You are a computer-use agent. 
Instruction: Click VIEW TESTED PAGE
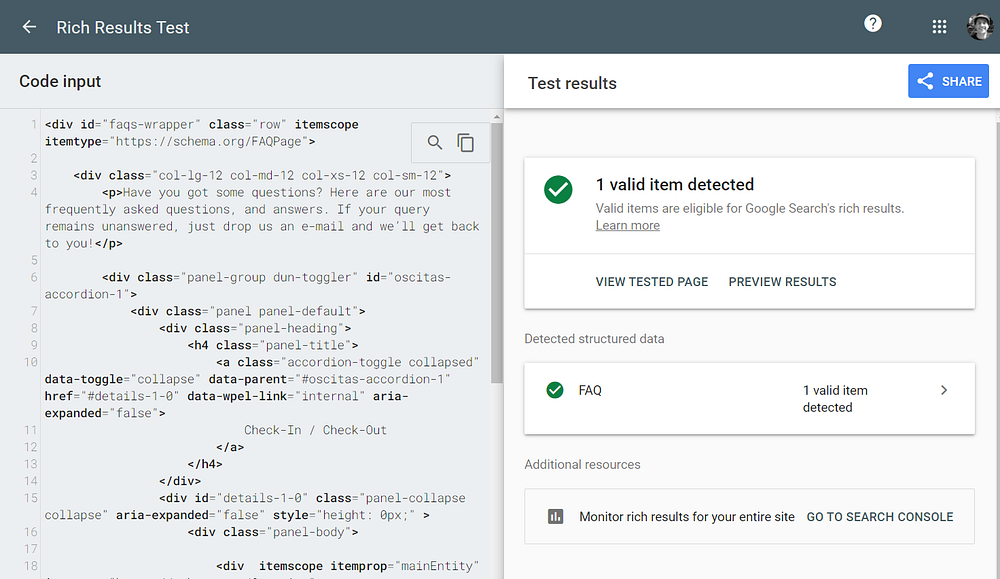coord(651,282)
